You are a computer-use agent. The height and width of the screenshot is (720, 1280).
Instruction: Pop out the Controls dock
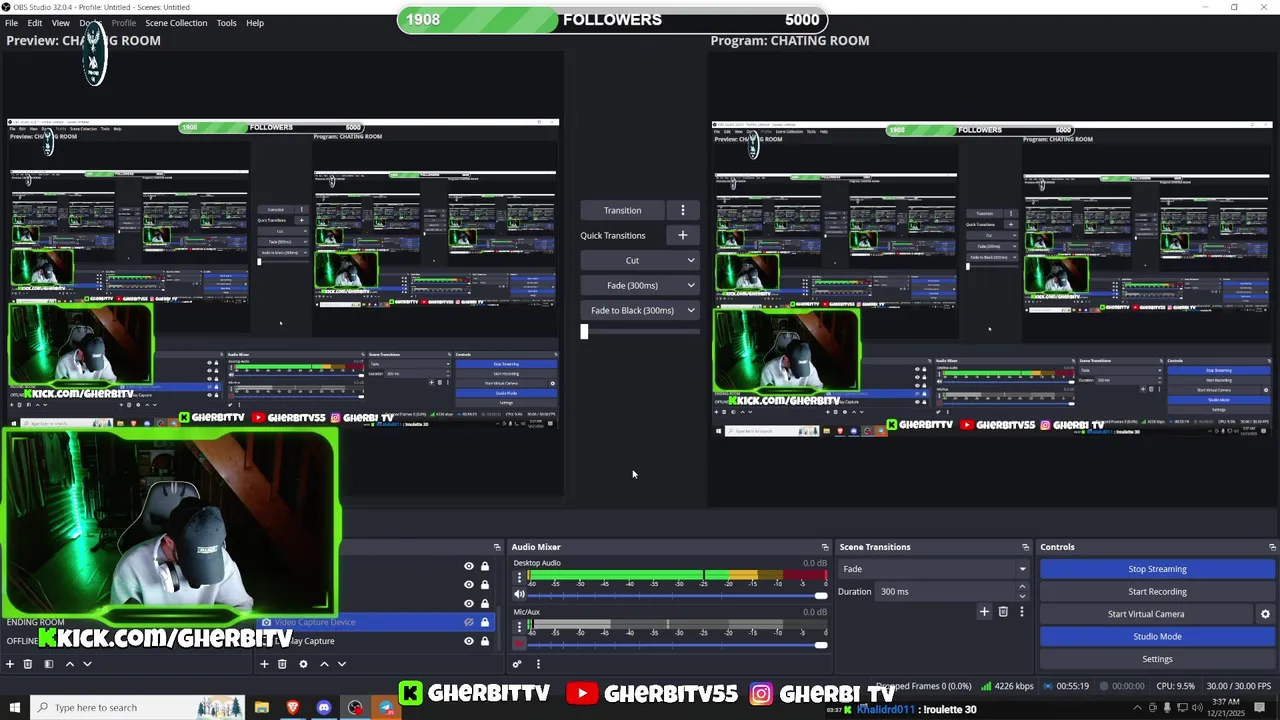(1272, 547)
